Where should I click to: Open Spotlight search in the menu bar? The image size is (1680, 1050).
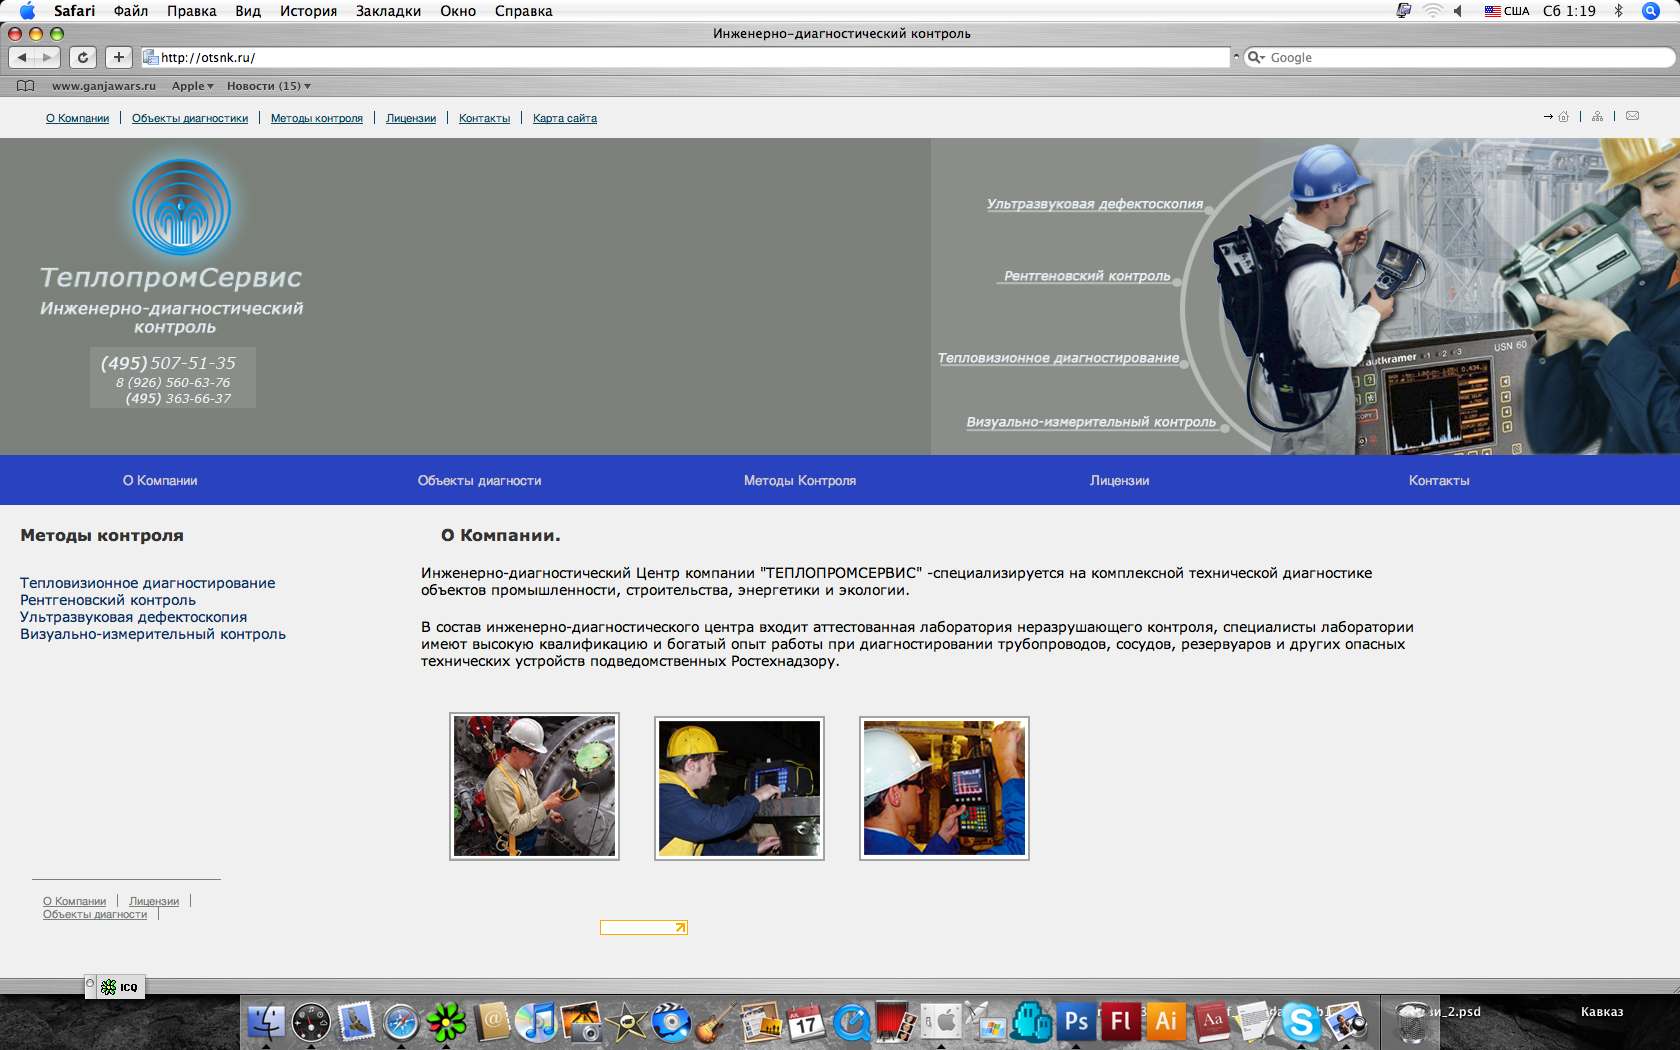coord(1651,11)
